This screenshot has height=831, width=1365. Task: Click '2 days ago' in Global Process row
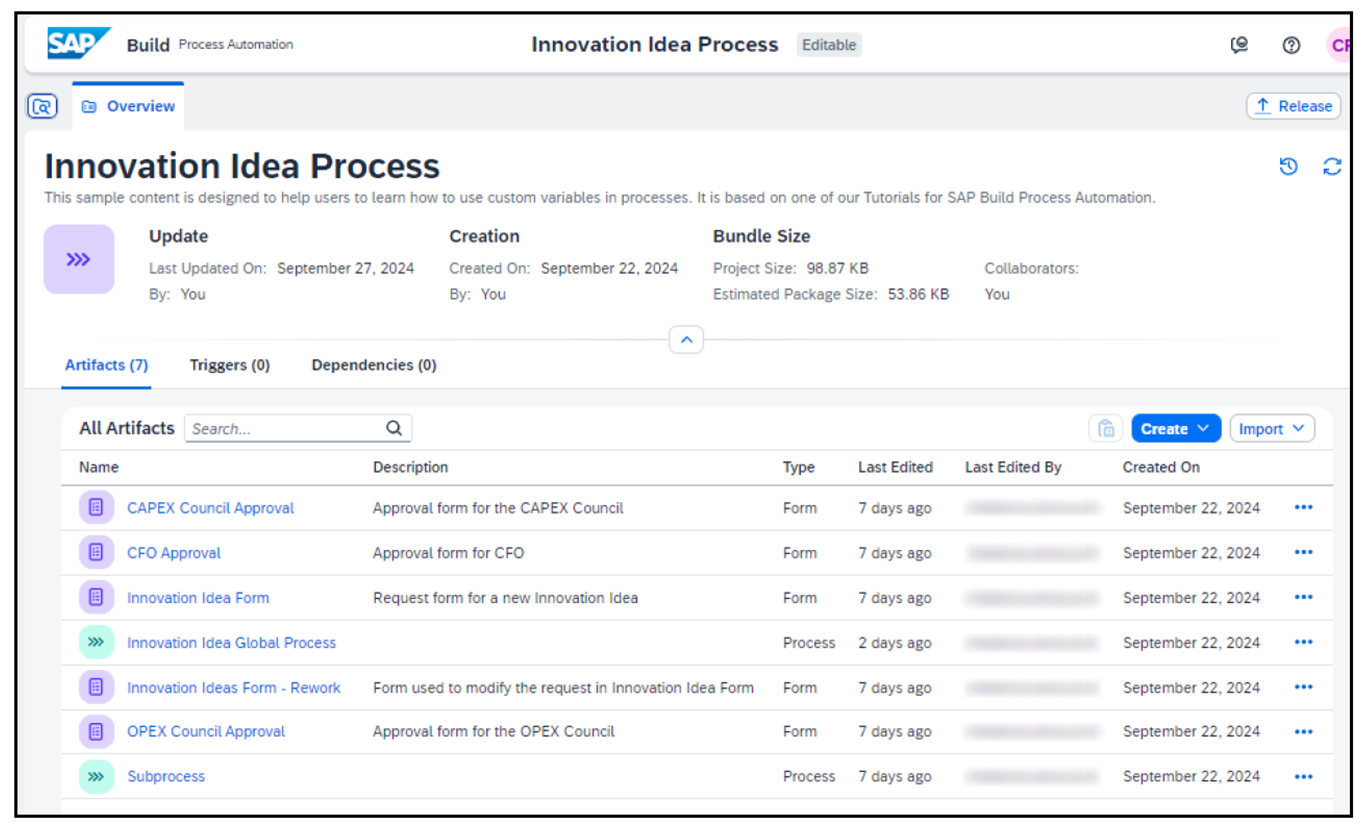click(x=895, y=643)
